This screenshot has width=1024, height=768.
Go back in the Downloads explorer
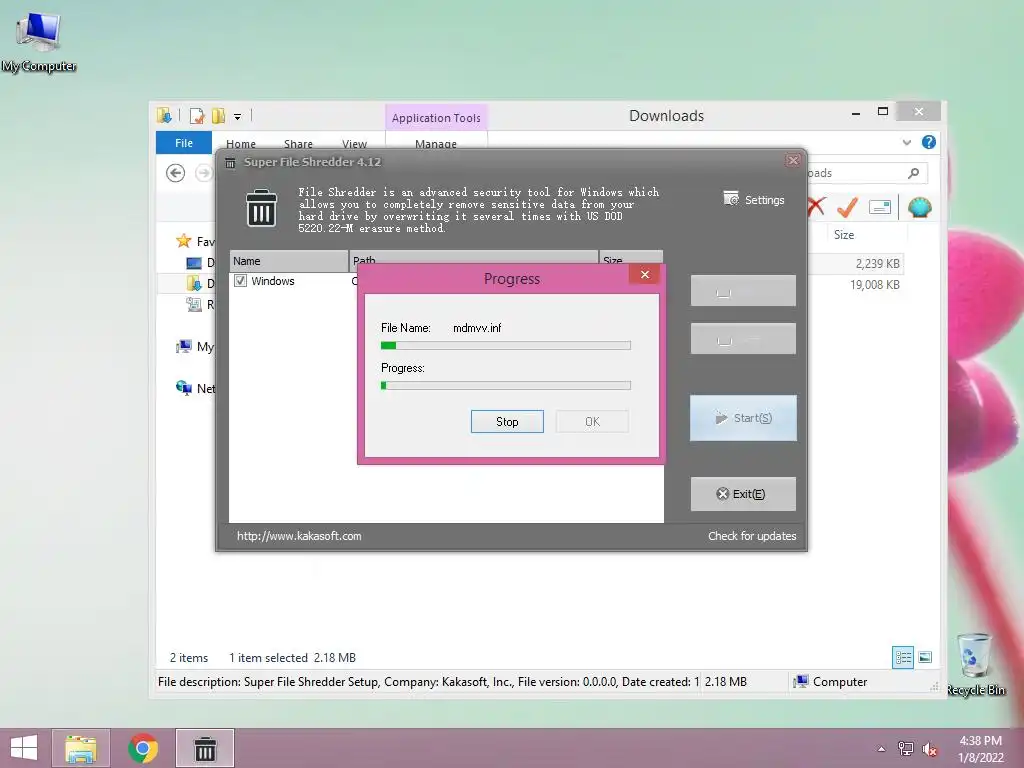click(175, 173)
